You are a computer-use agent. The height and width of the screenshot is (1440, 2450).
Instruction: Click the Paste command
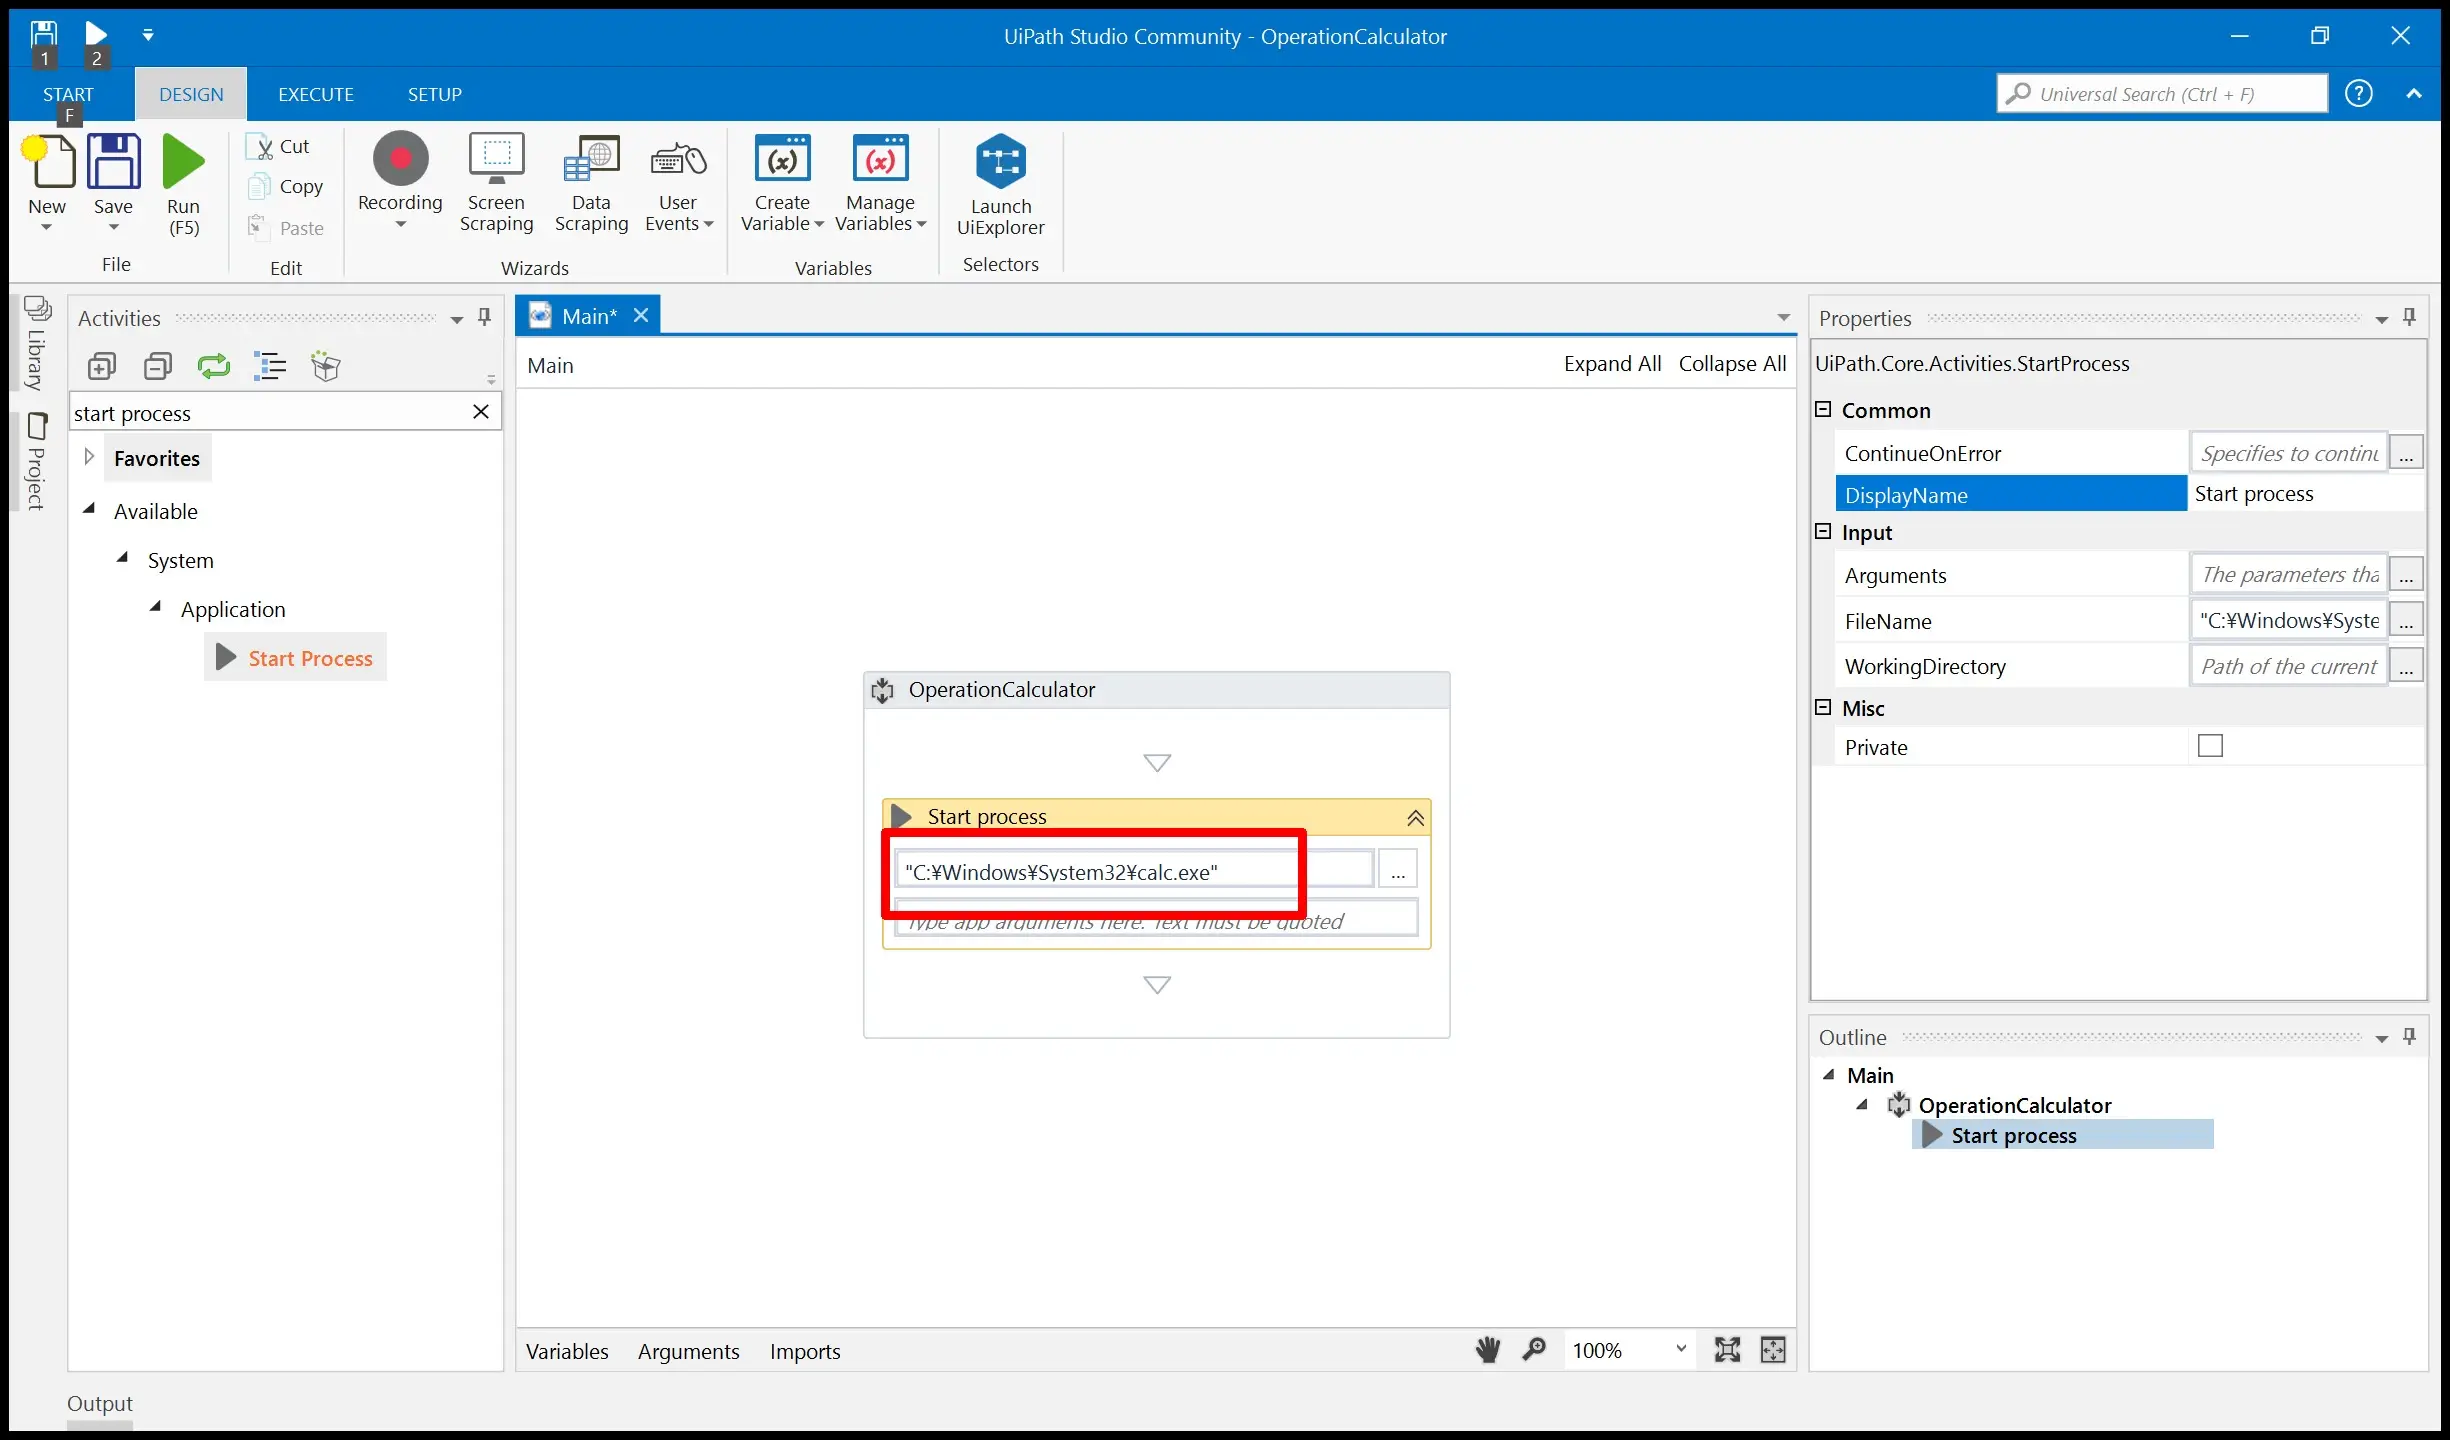click(x=286, y=228)
